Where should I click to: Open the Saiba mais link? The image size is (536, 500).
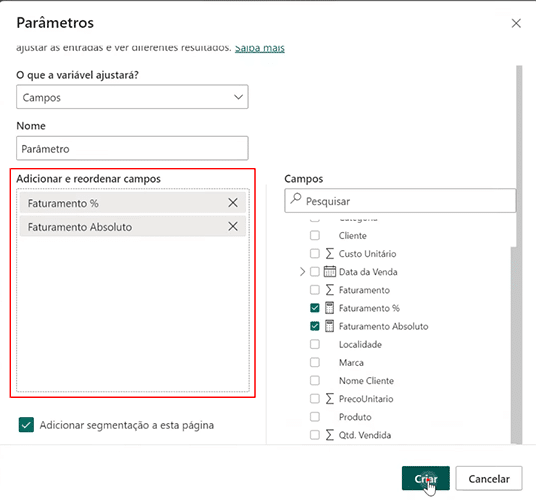(259, 48)
